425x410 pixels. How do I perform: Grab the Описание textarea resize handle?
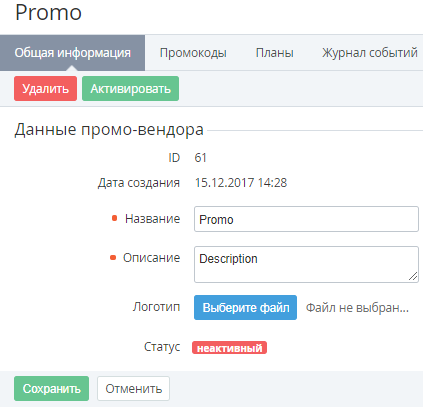413,276
